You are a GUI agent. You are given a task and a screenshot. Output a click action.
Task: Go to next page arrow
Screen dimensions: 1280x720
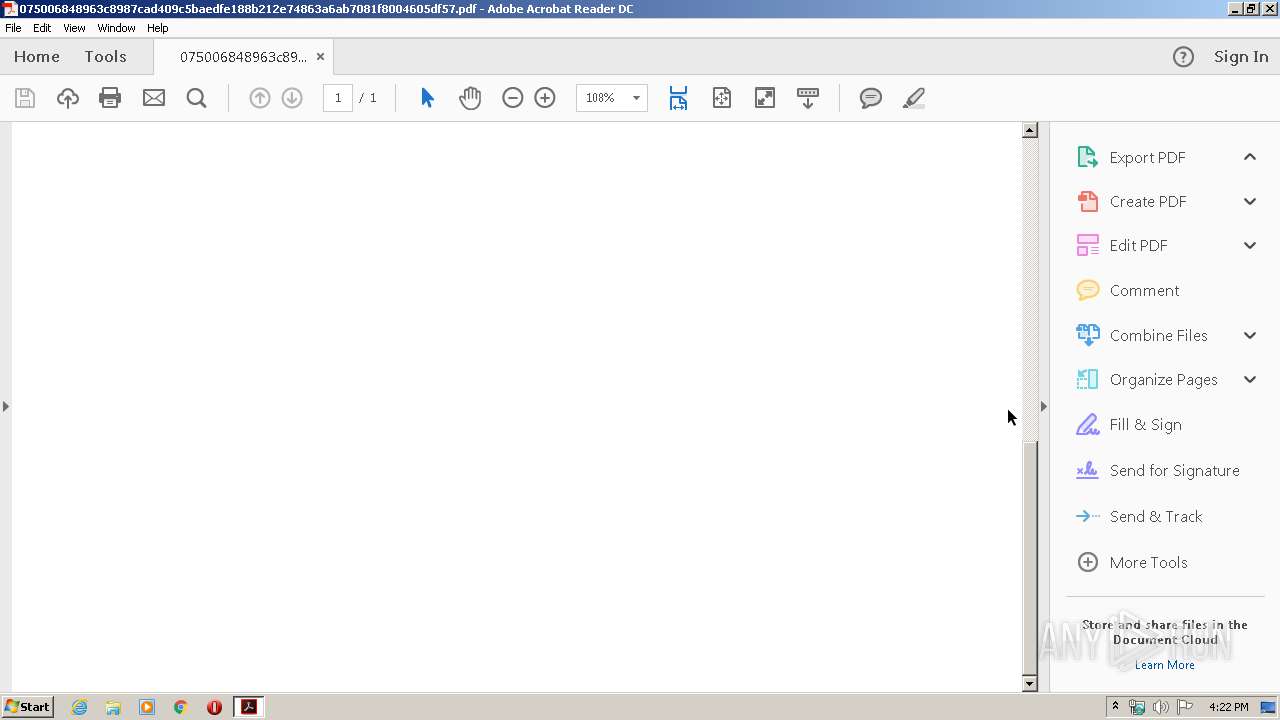click(292, 98)
